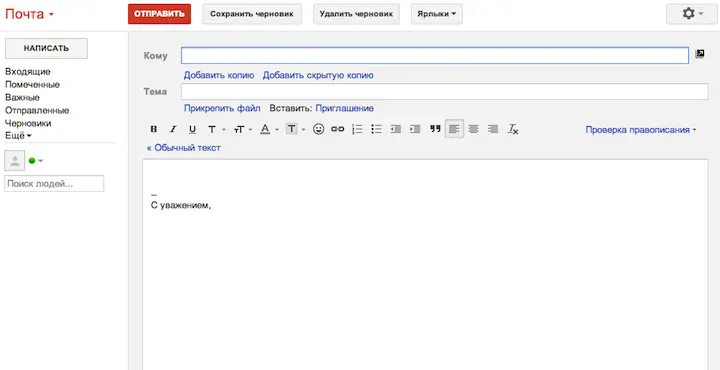
Task: Open the Помеченные folder
Action: point(32,84)
